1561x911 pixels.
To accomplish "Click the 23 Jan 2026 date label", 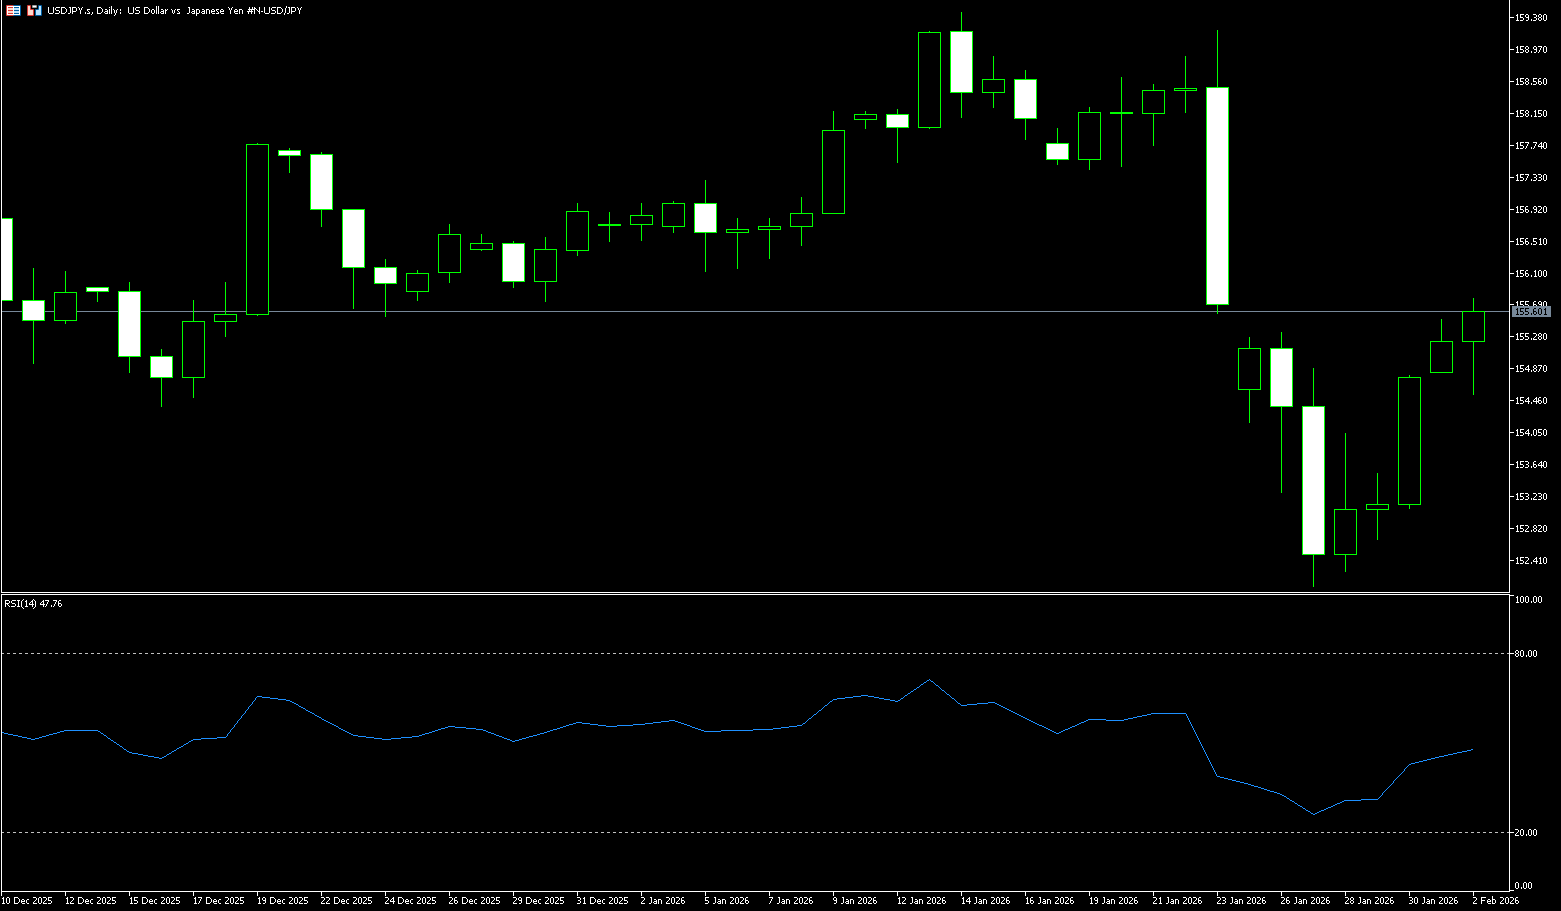I will click(1241, 901).
